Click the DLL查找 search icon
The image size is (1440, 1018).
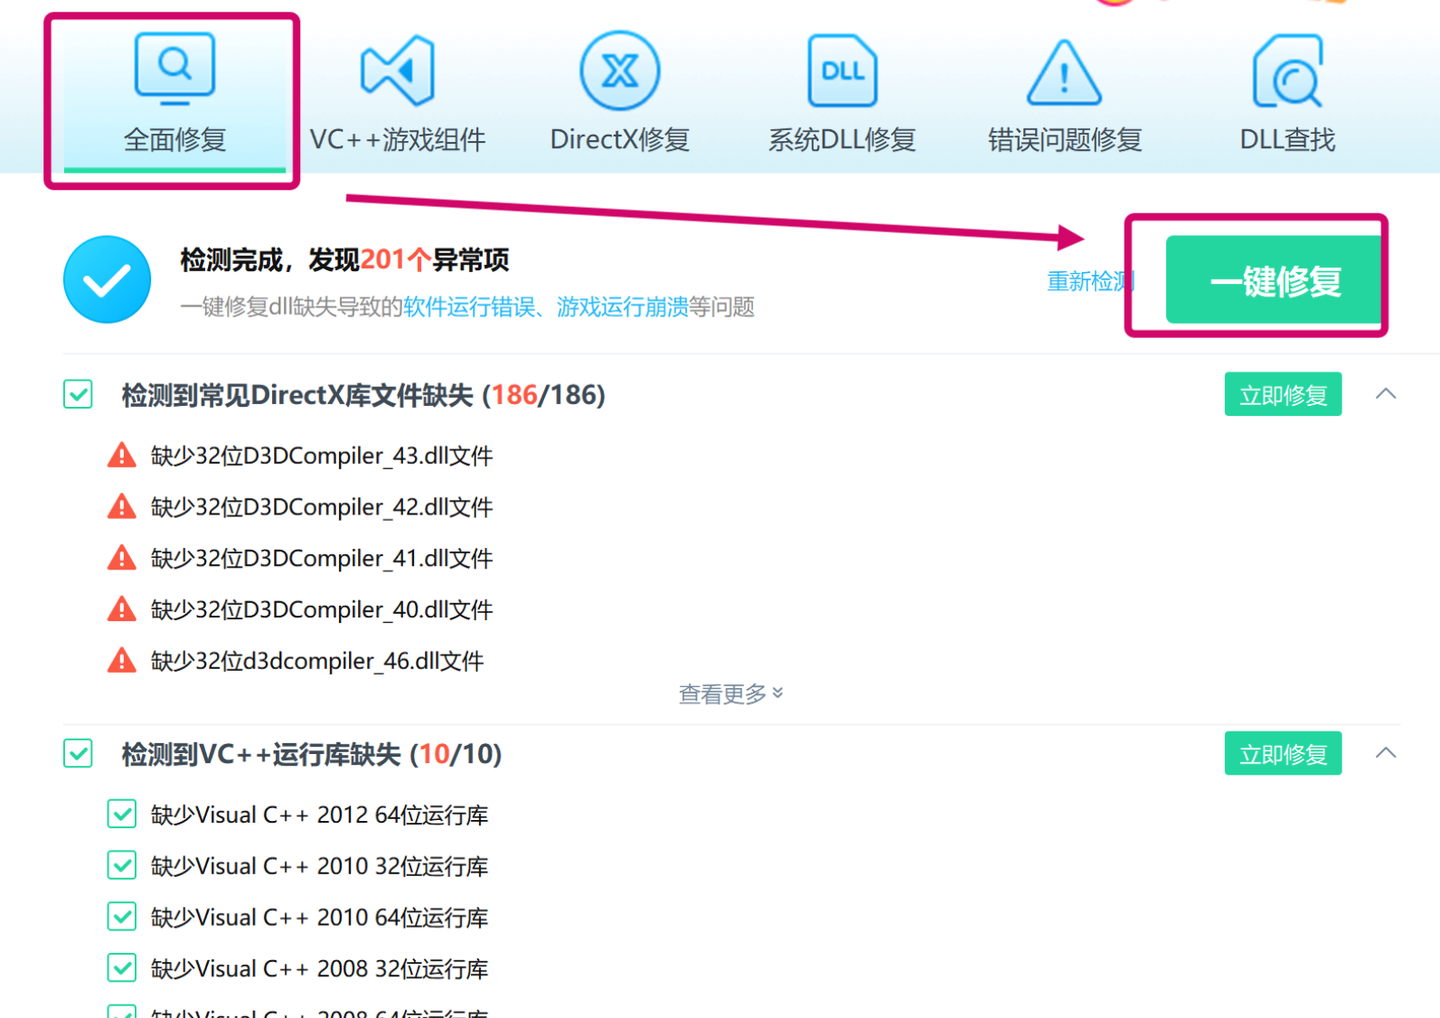click(x=1287, y=69)
